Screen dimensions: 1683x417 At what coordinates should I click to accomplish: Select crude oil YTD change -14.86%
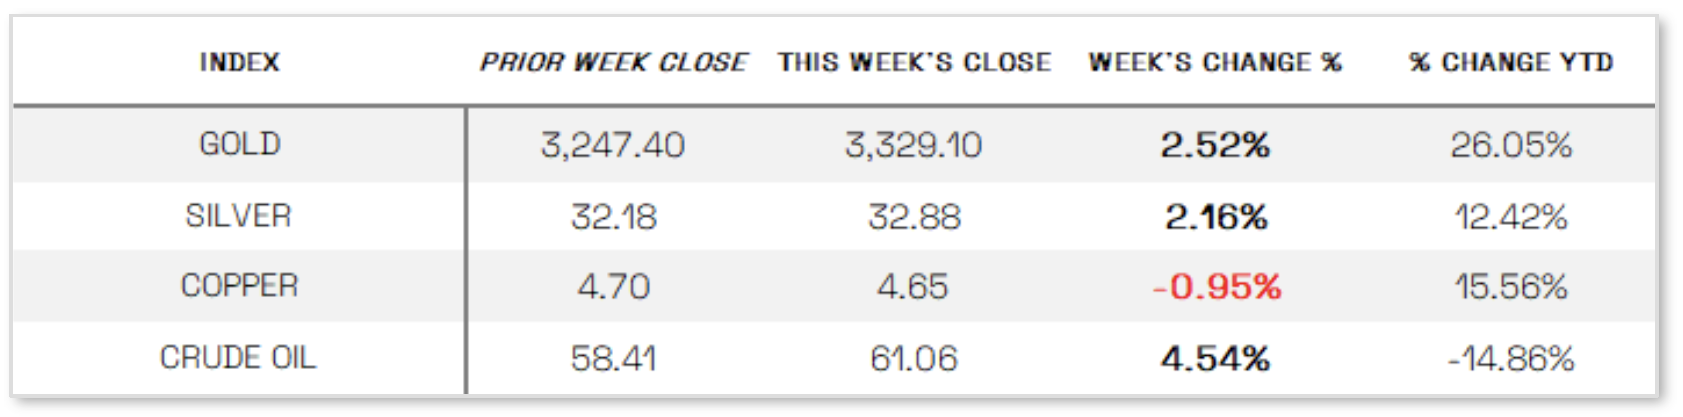tap(1511, 359)
